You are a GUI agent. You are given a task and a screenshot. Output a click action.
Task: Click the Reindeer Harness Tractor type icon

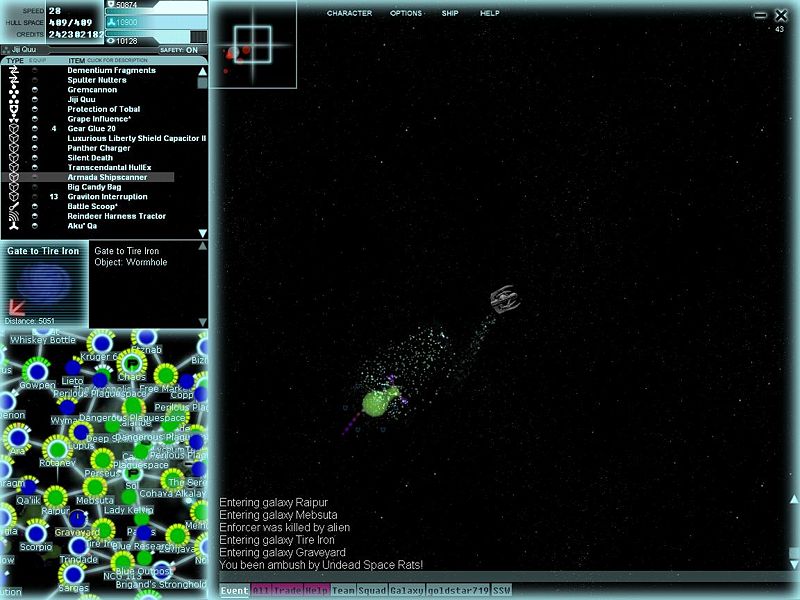point(14,216)
